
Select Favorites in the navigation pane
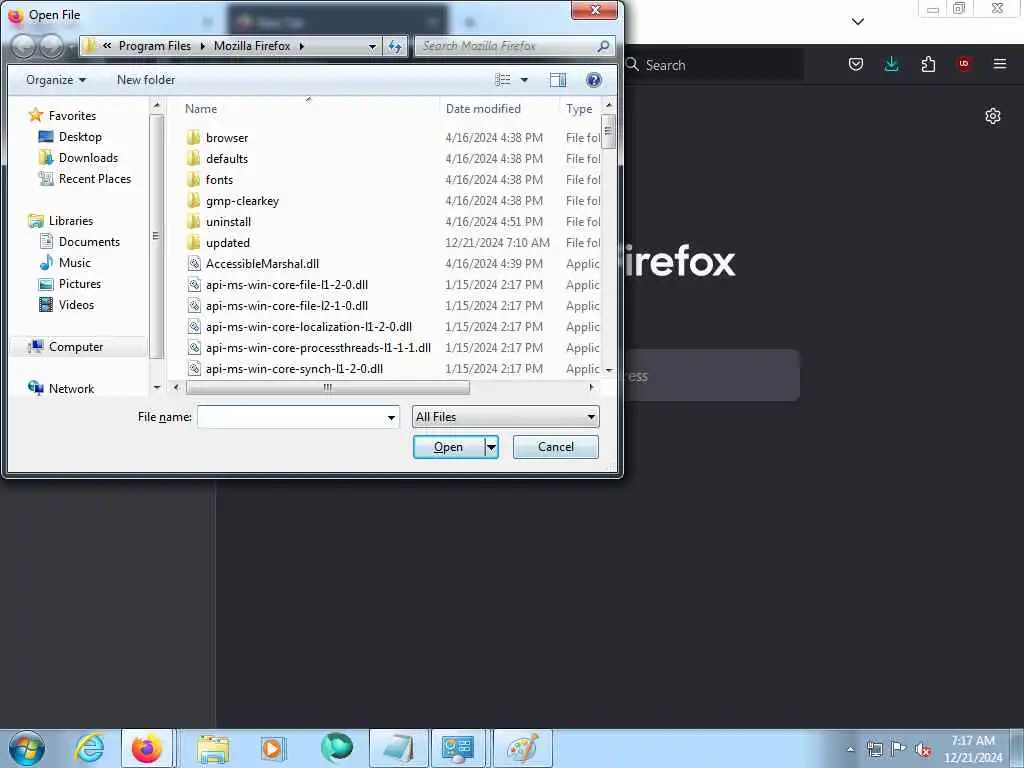[72, 116]
